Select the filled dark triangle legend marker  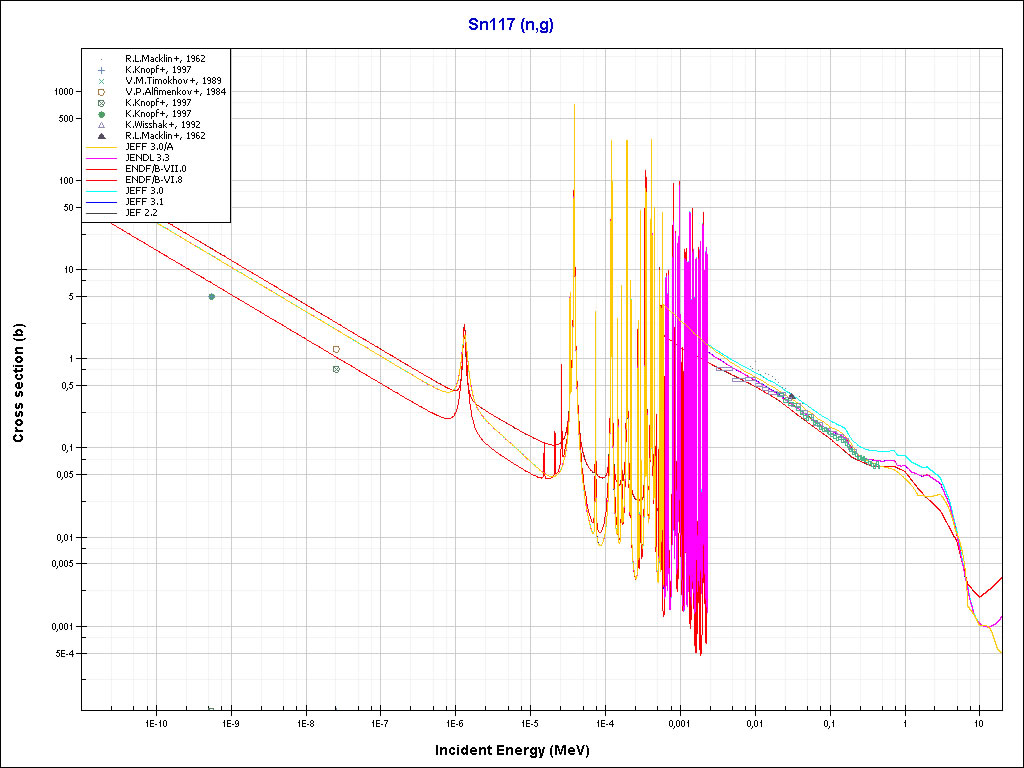(x=102, y=136)
